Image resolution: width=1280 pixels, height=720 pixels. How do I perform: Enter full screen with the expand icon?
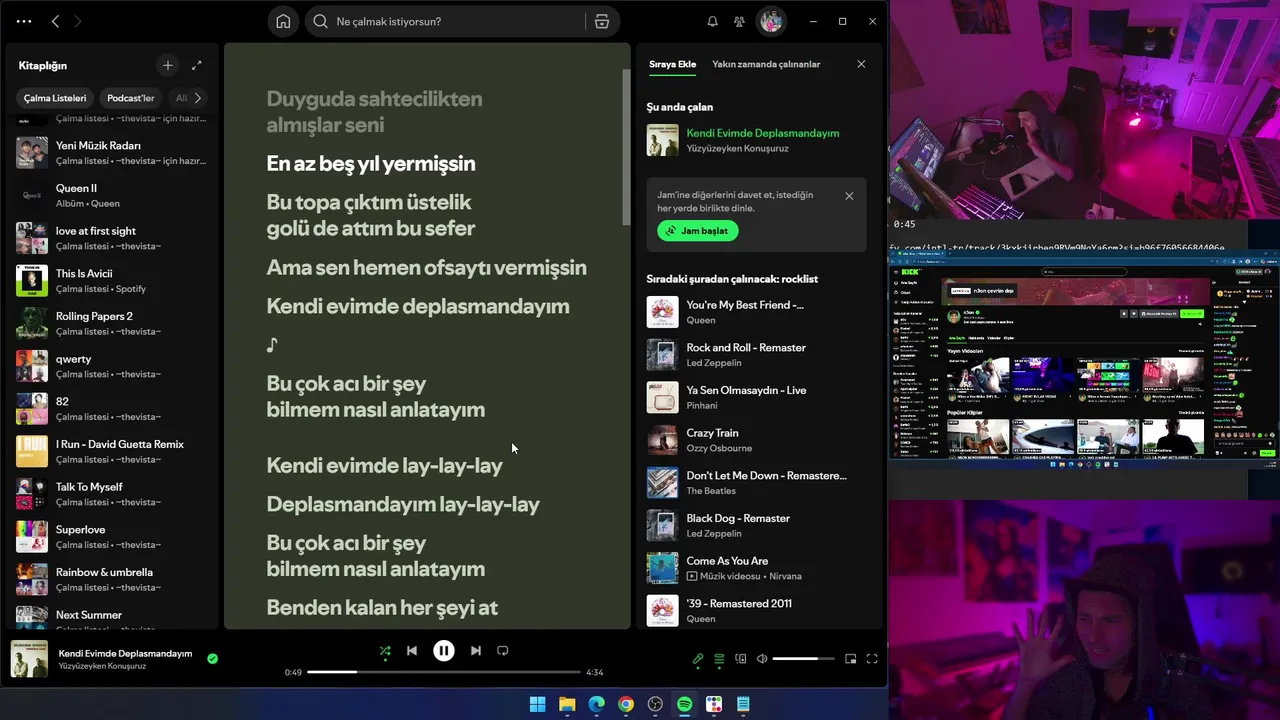pyautogui.click(x=872, y=659)
